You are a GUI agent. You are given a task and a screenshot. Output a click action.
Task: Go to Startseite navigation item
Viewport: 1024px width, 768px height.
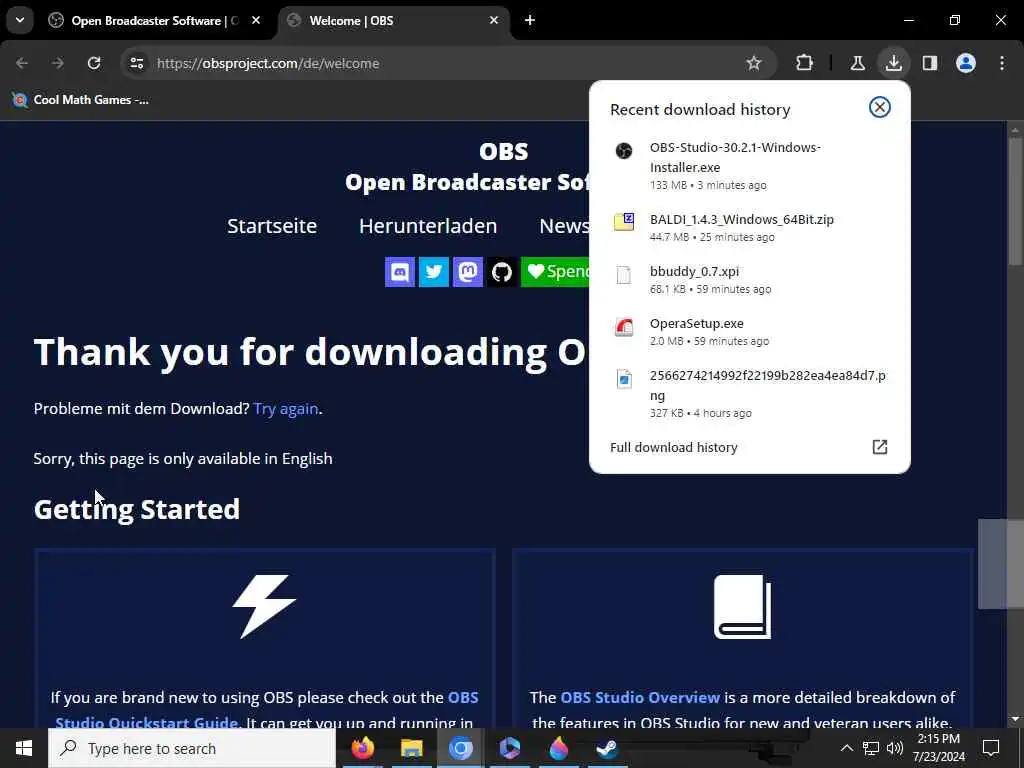272,225
